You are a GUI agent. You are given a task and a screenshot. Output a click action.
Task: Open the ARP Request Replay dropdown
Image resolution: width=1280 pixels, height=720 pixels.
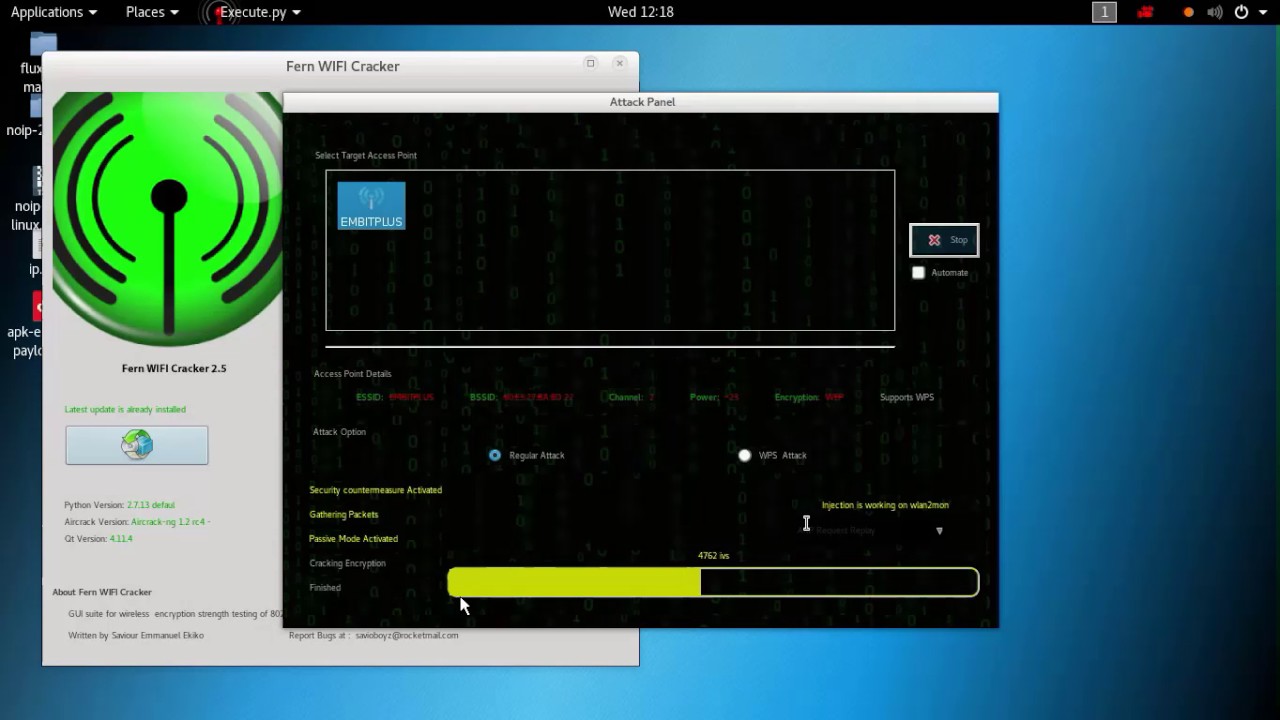point(880,530)
